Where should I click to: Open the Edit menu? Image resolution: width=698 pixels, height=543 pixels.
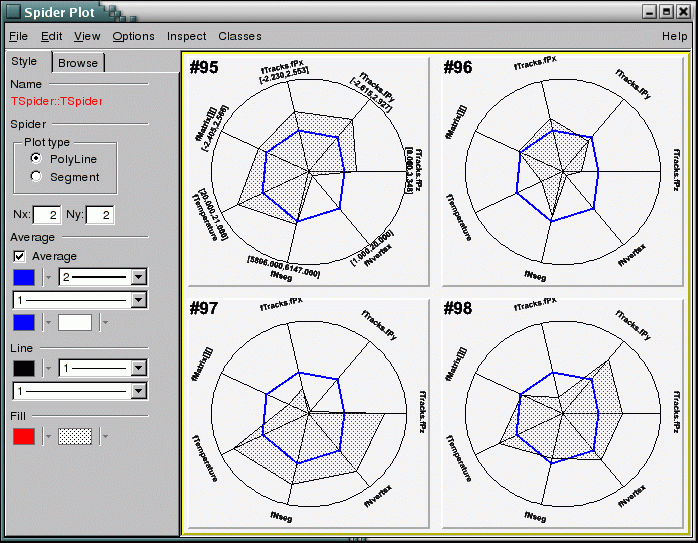(x=51, y=36)
